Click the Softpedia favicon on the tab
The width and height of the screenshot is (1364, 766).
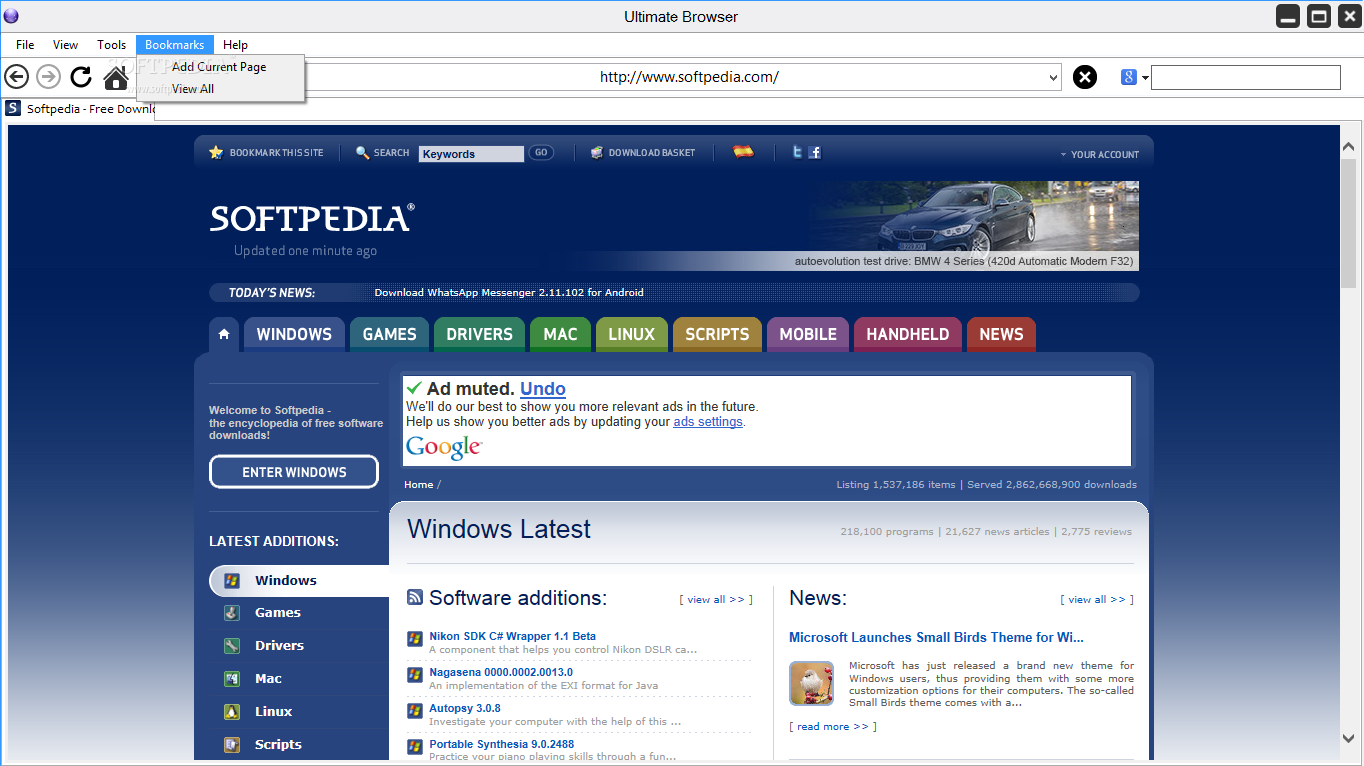(13, 108)
